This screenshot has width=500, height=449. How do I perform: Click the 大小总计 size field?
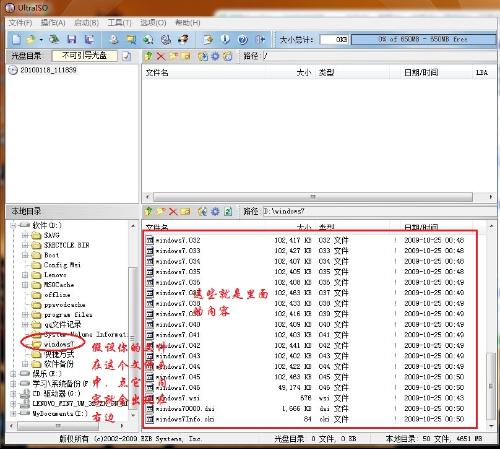(334, 39)
